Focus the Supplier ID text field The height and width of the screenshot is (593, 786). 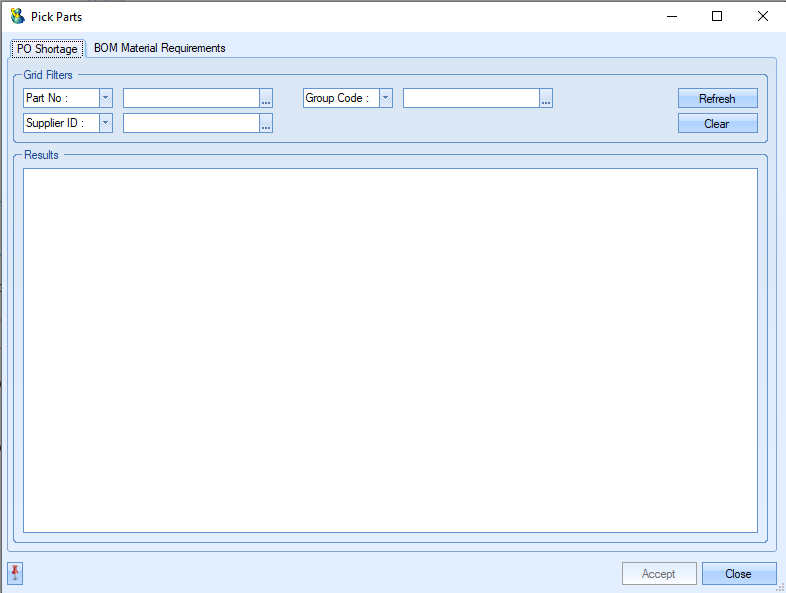[190, 123]
